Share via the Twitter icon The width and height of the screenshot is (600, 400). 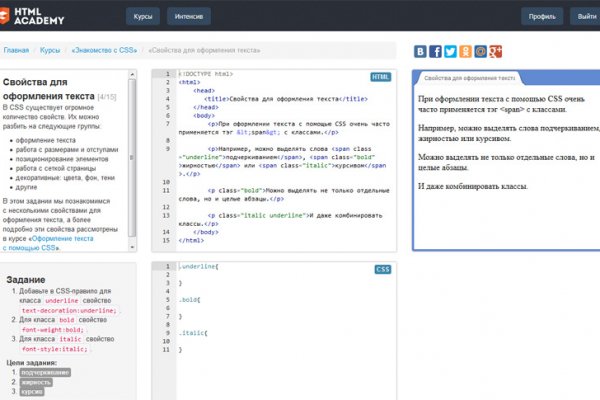coord(451,51)
